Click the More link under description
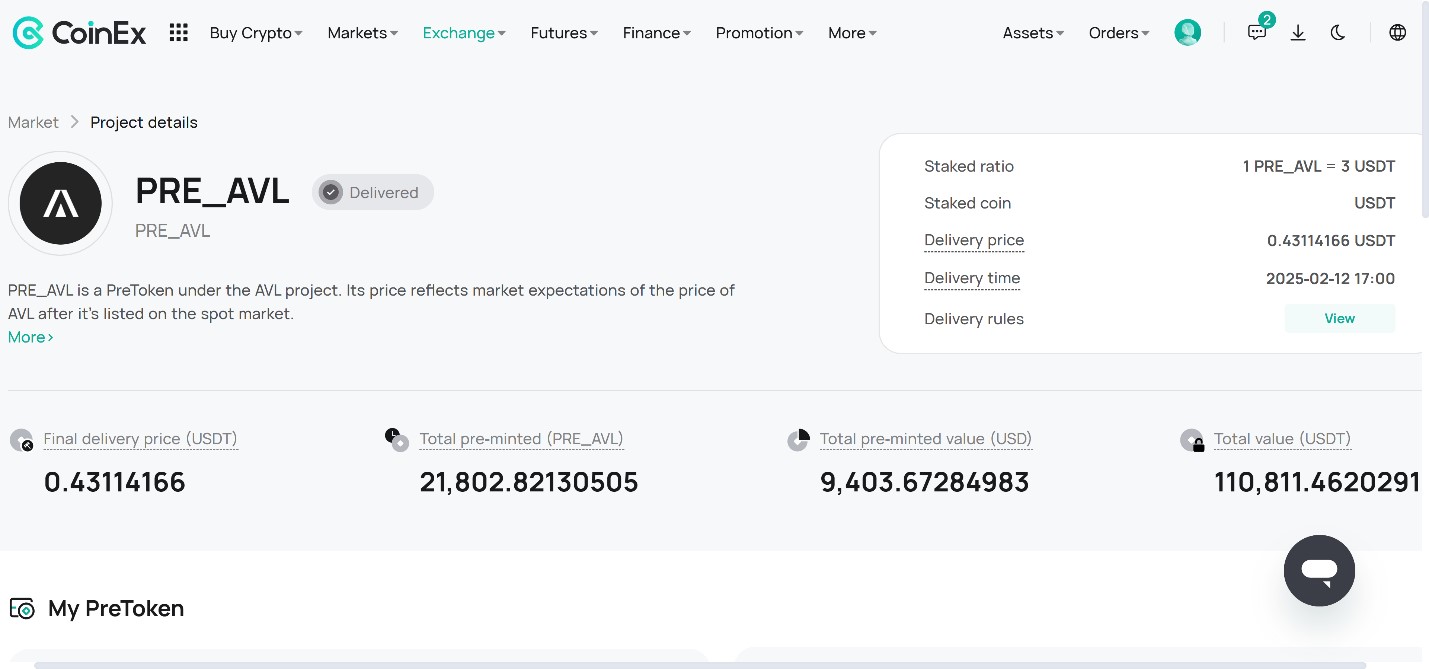 (x=31, y=337)
